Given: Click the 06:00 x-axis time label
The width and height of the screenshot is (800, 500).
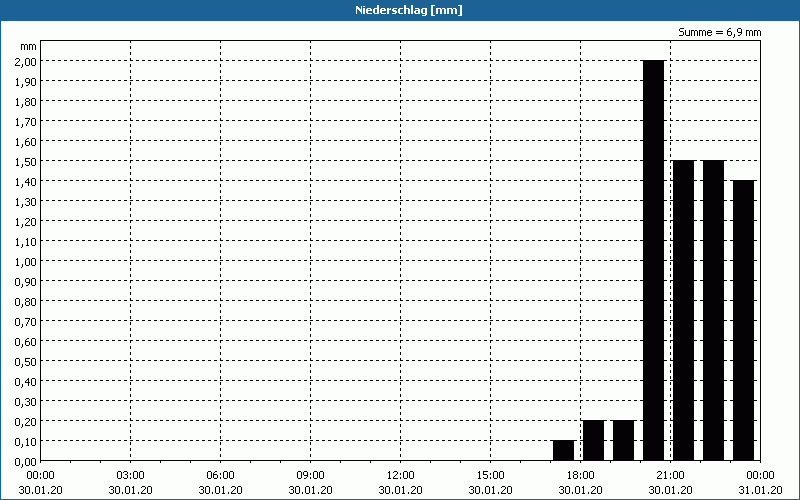Looking at the screenshot, I should click(220, 476).
